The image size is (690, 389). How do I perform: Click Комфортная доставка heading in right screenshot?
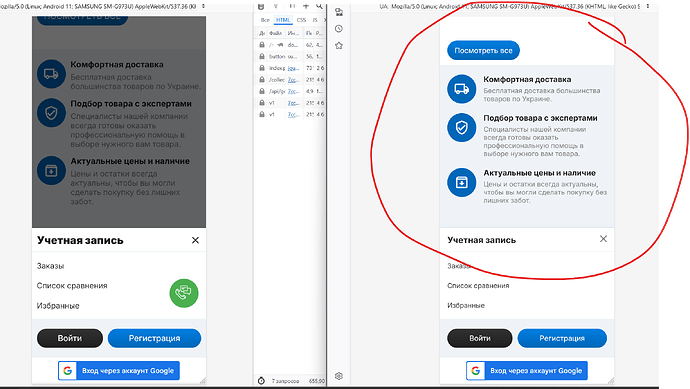point(527,79)
